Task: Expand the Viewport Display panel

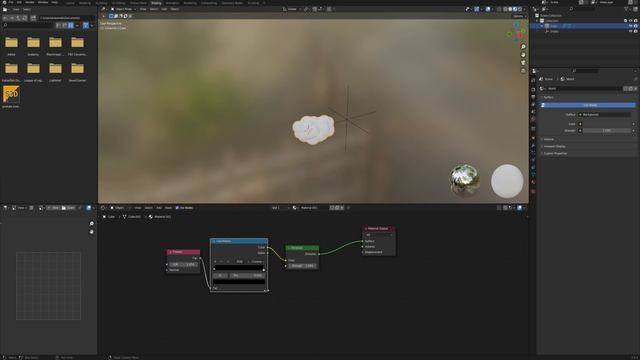Action: (x=554, y=146)
